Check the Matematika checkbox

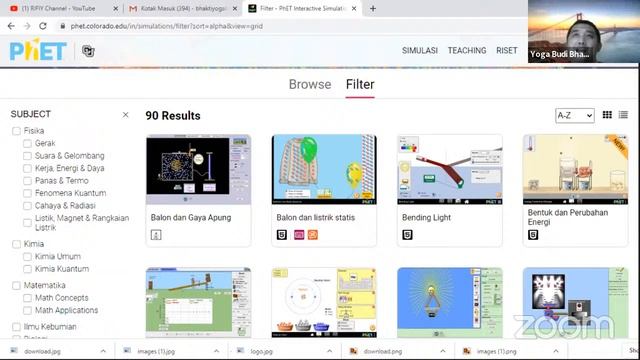click(16, 285)
